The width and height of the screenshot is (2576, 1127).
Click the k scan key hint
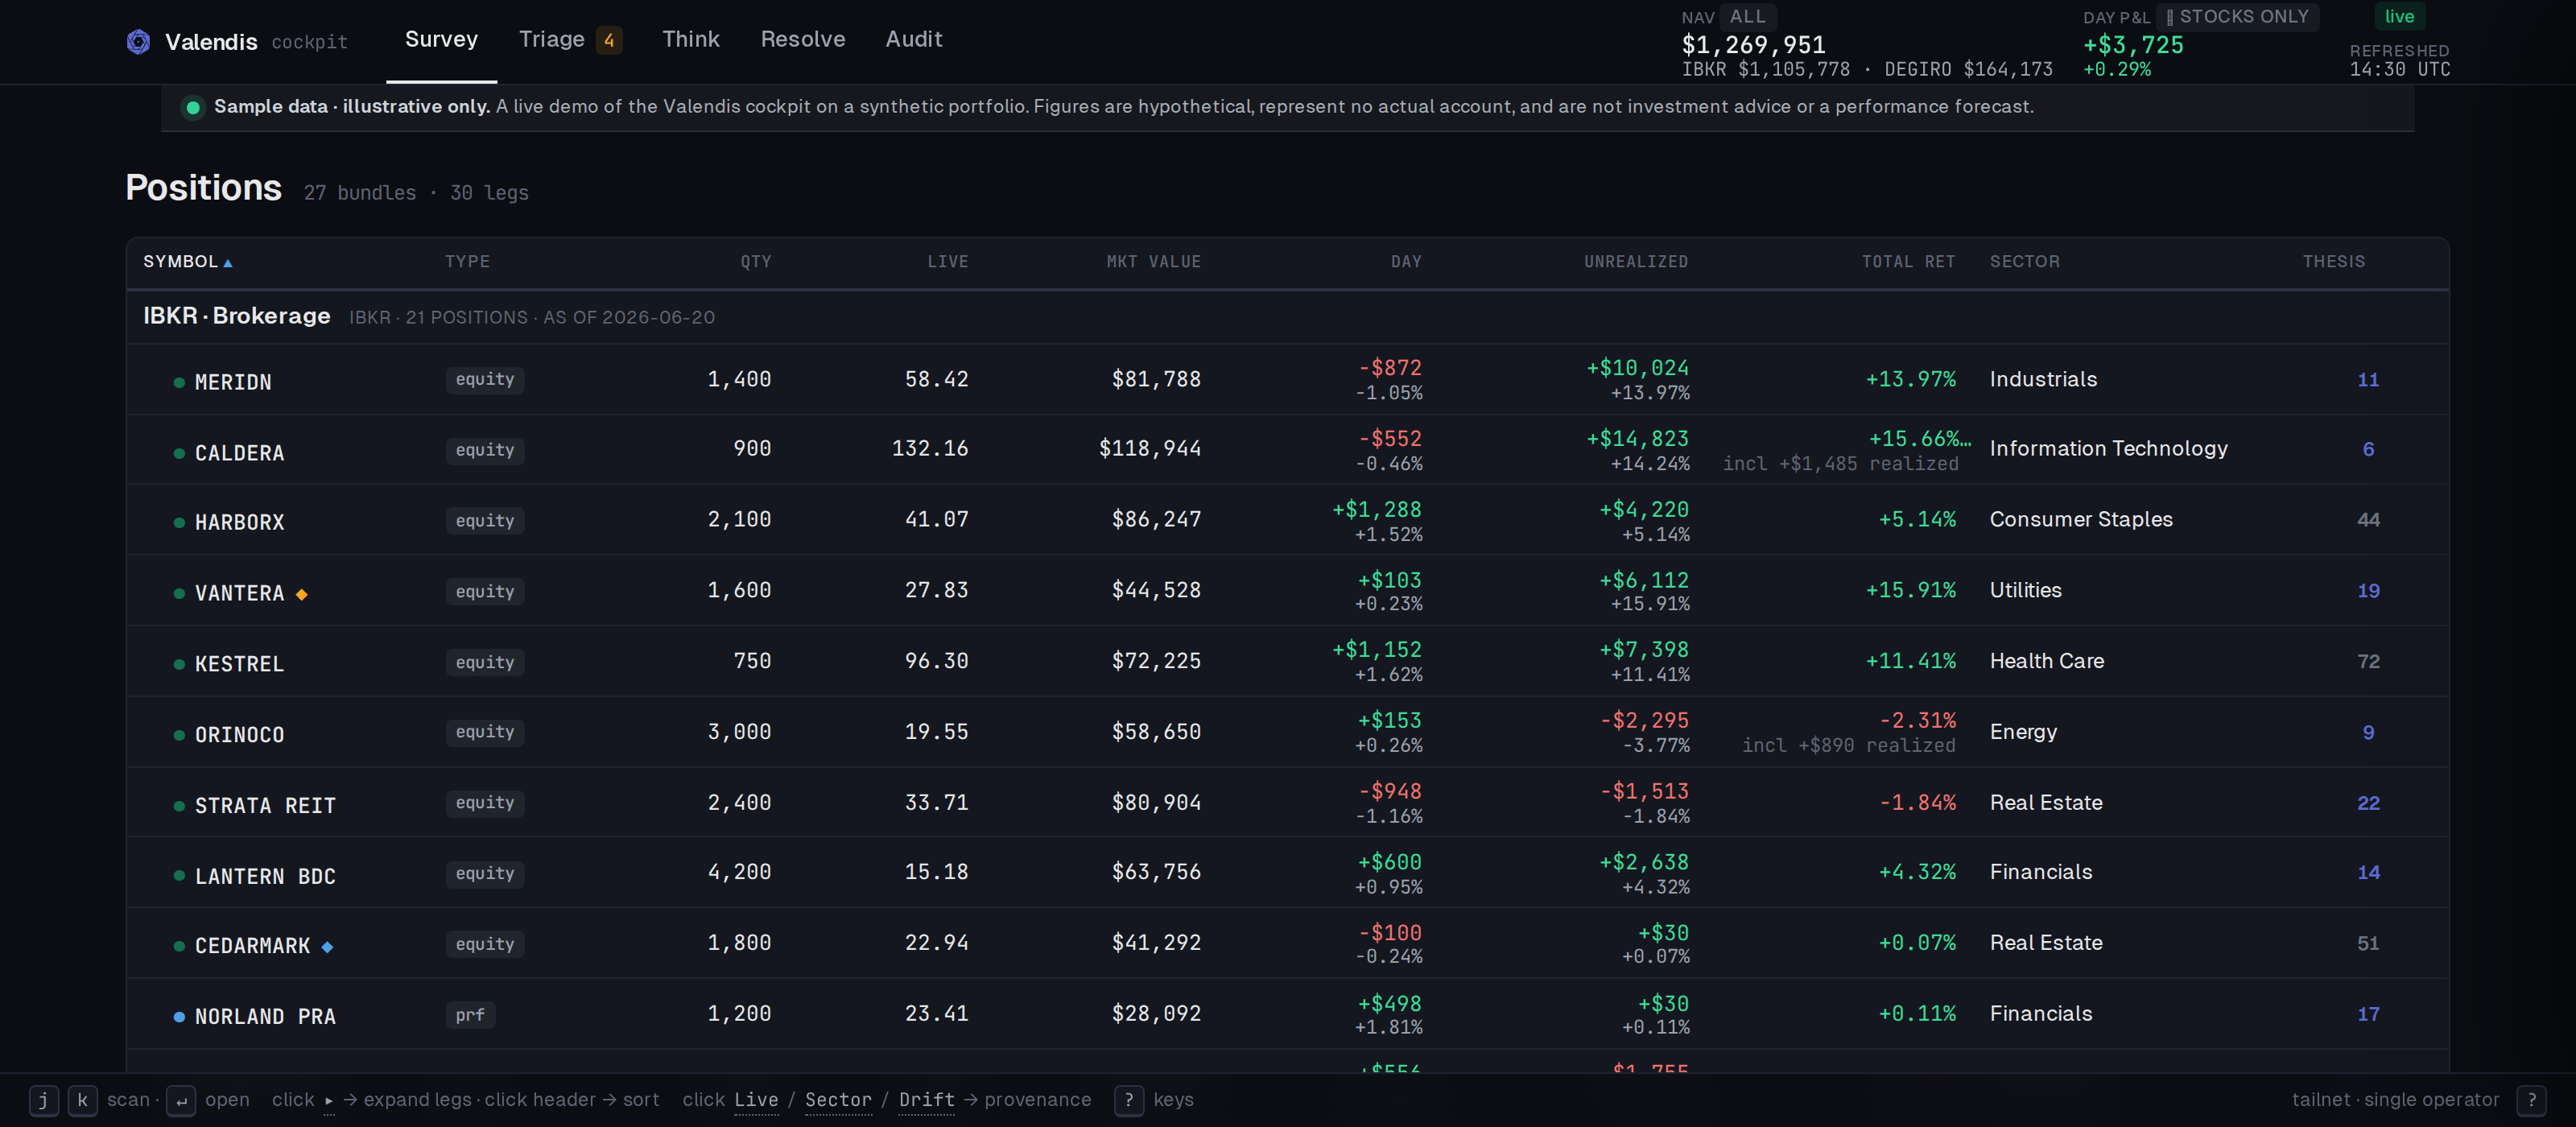pos(82,1100)
